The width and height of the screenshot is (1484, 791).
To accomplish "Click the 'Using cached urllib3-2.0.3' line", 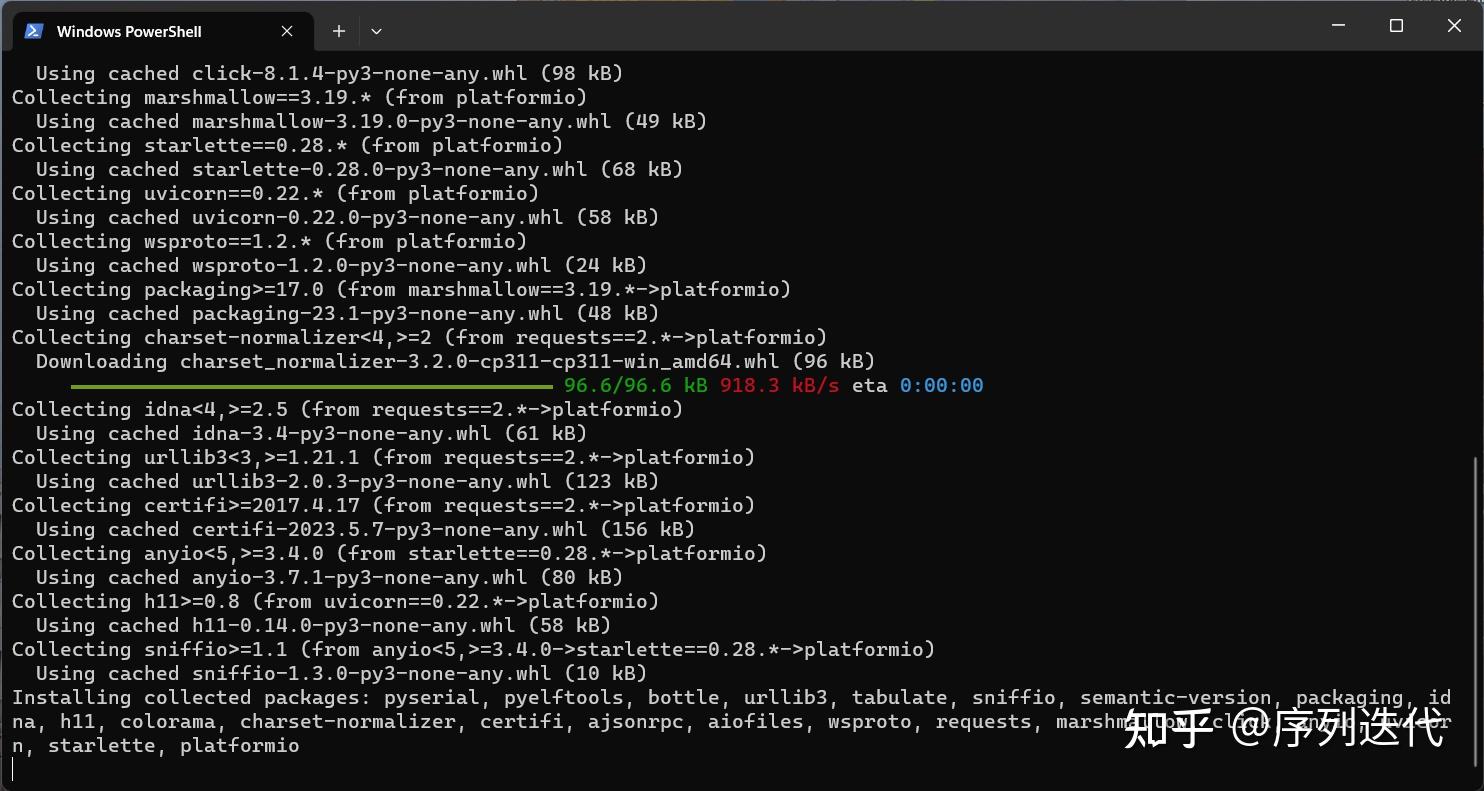I will (348, 482).
